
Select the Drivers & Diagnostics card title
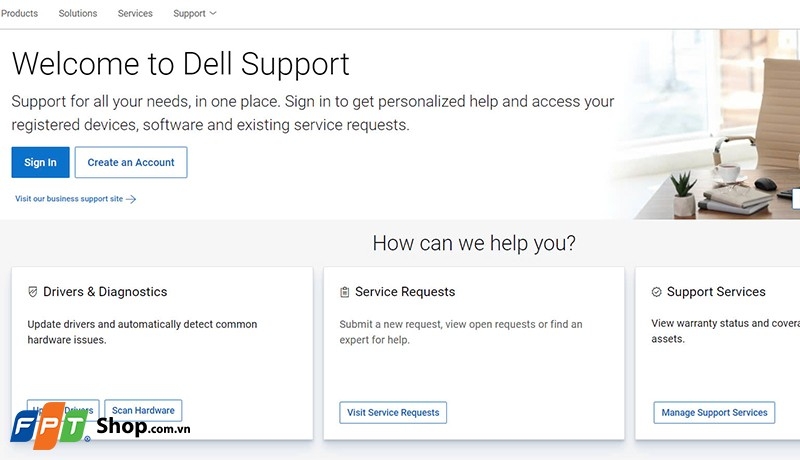(x=105, y=292)
